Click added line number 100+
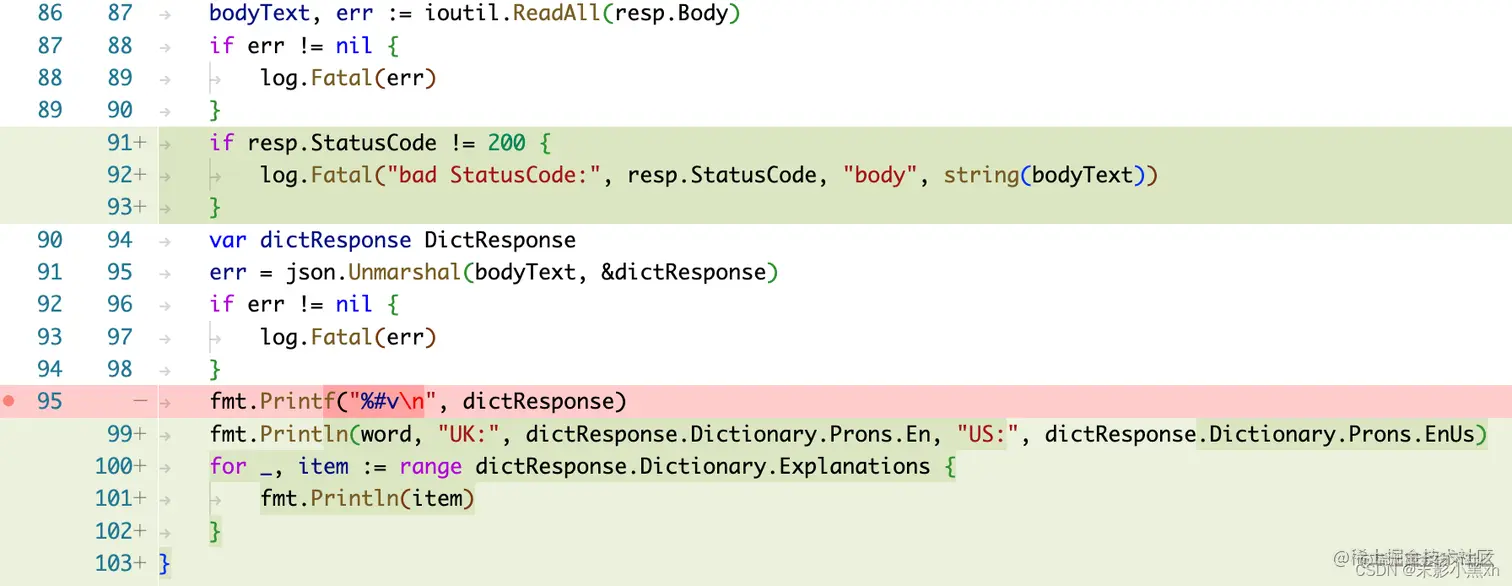 click(x=120, y=466)
